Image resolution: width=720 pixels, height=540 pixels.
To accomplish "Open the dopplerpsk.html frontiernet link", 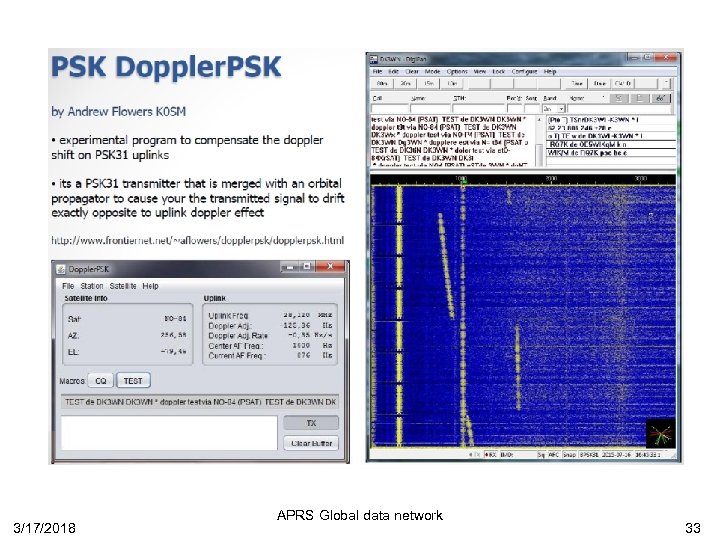I will (x=197, y=240).
